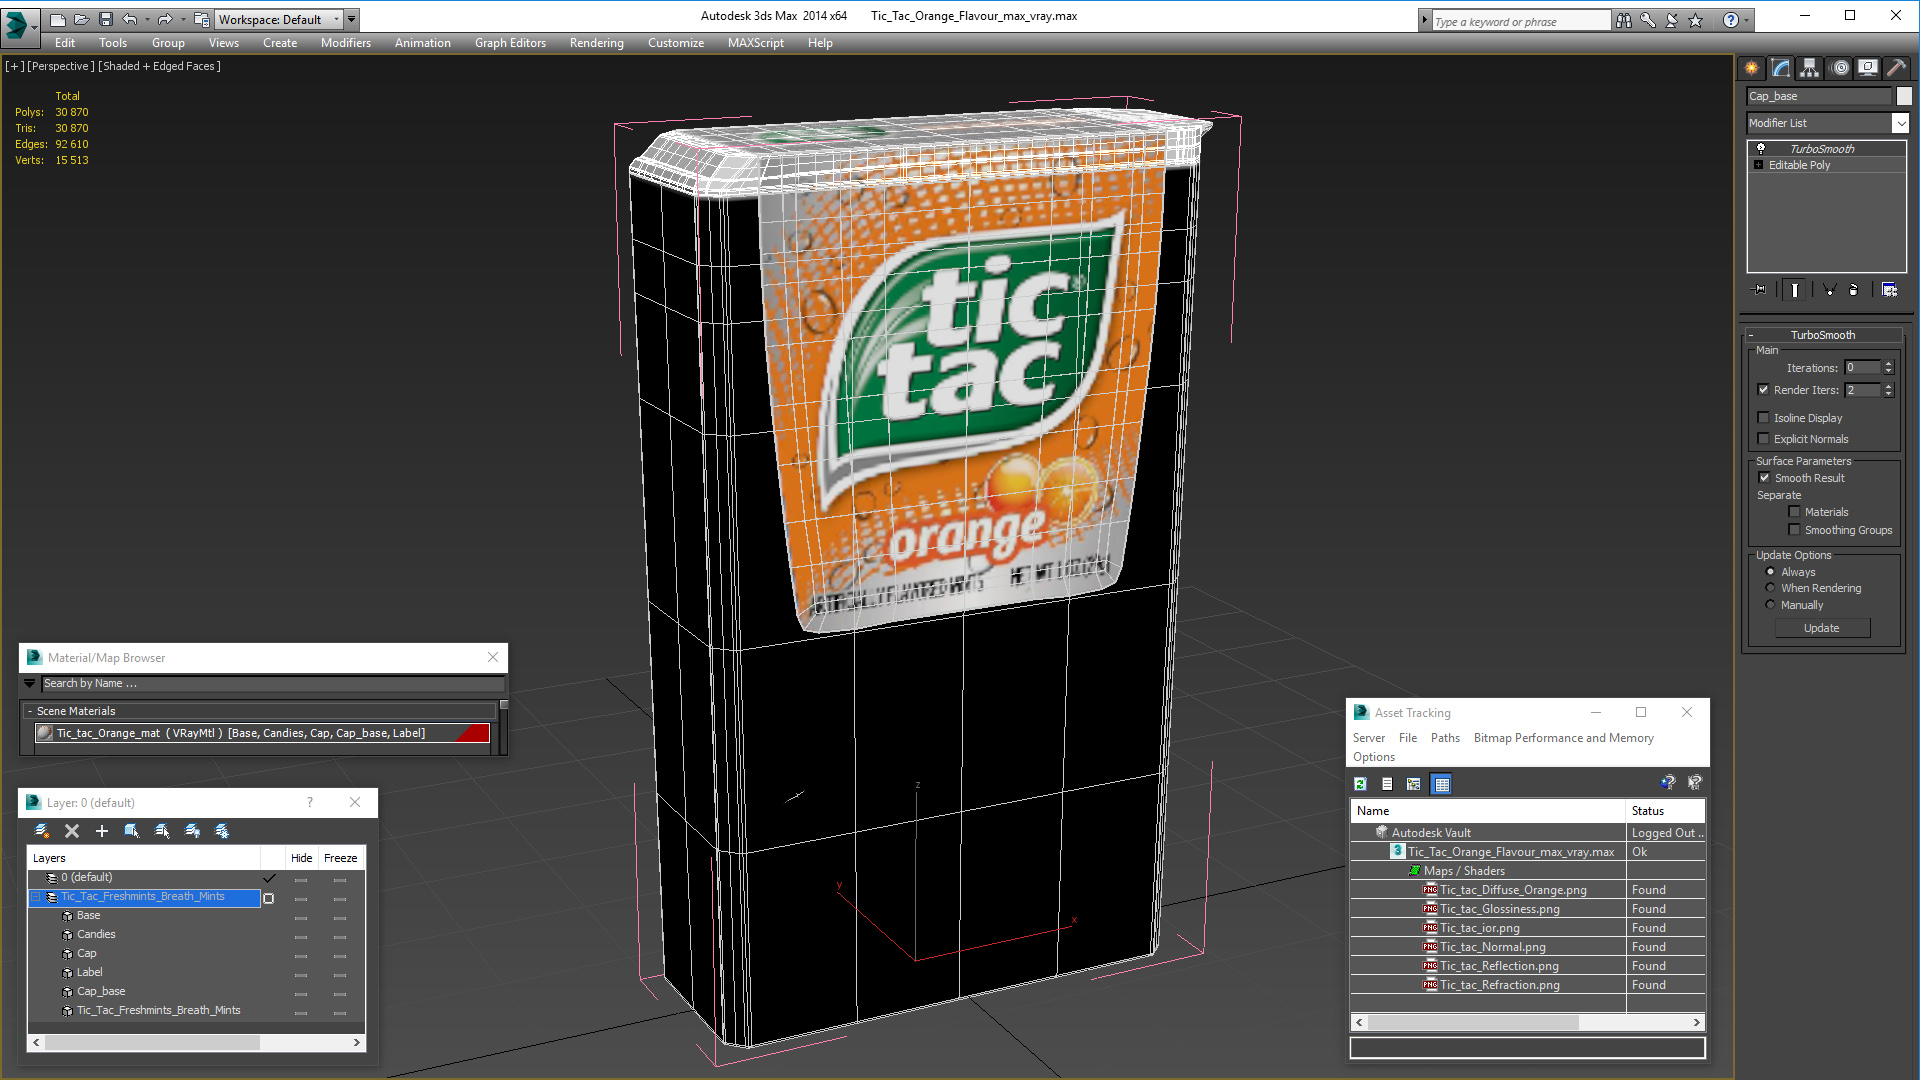Open Bitmap Performance and Memory menu
This screenshot has height=1080, width=1920.
[x=1563, y=738]
